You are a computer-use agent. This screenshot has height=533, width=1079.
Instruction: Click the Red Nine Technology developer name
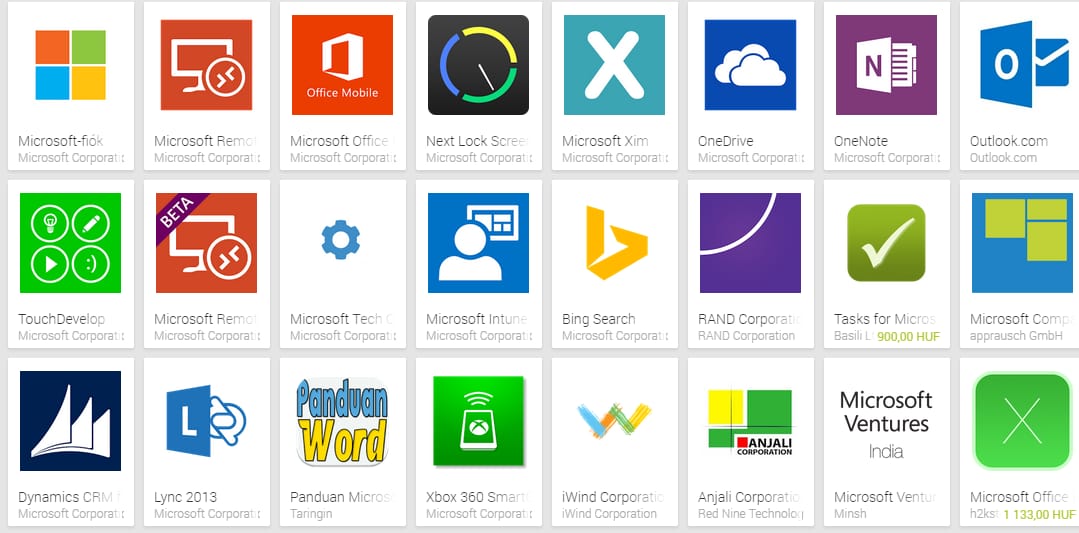tap(750, 514)
